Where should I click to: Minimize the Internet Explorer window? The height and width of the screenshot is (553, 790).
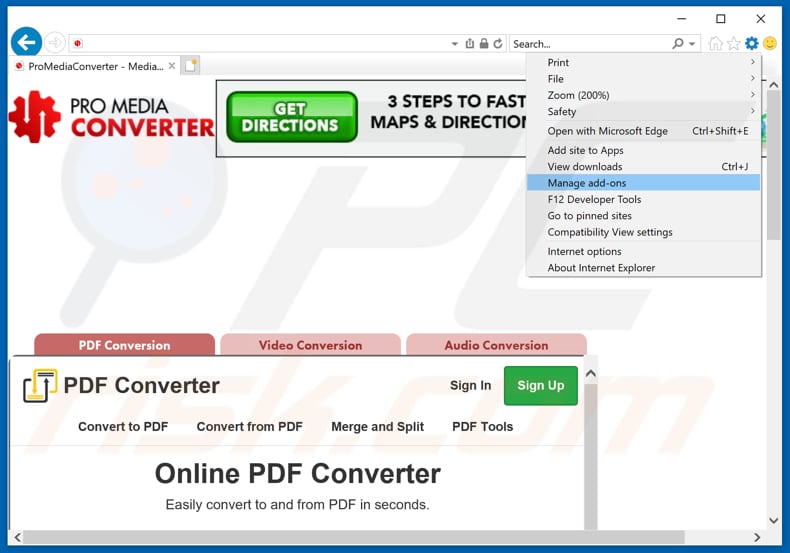682,19
